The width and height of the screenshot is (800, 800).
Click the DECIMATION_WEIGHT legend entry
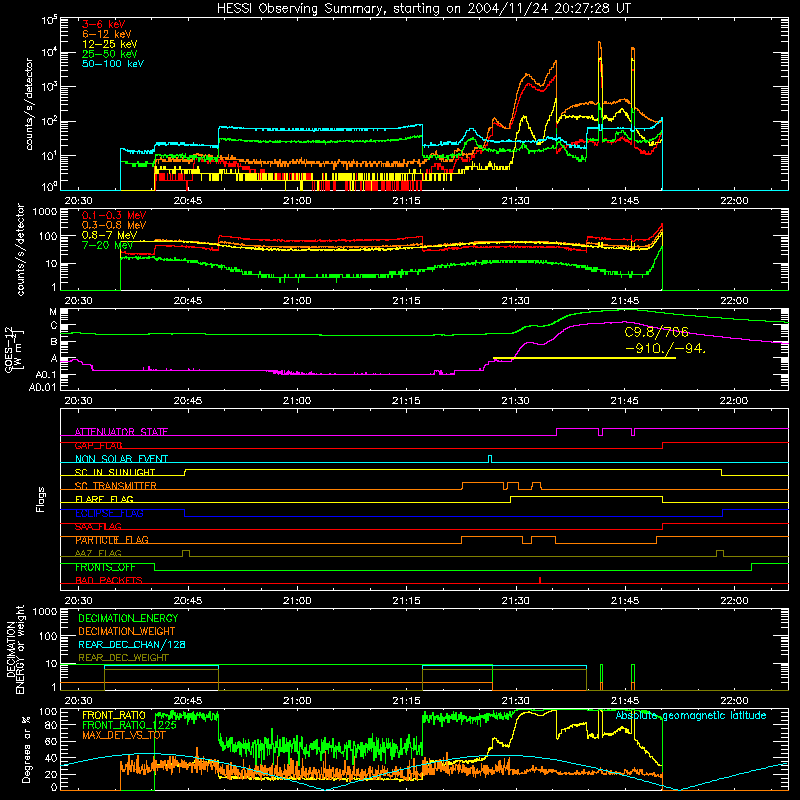pos(127,631)
